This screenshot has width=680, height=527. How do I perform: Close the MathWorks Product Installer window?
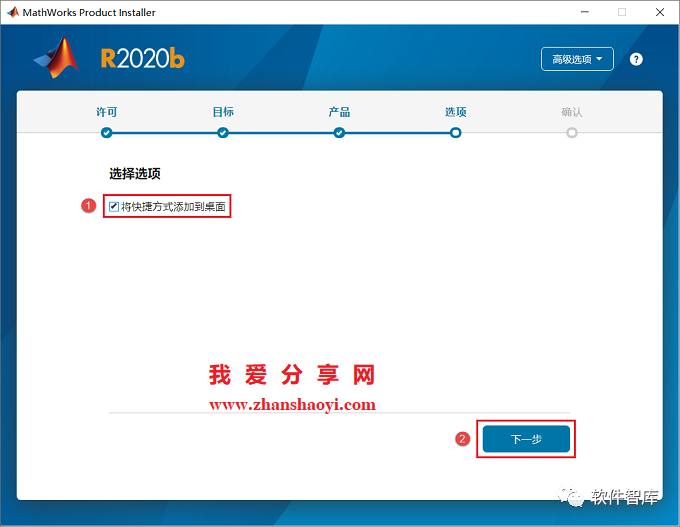(660, 12)
